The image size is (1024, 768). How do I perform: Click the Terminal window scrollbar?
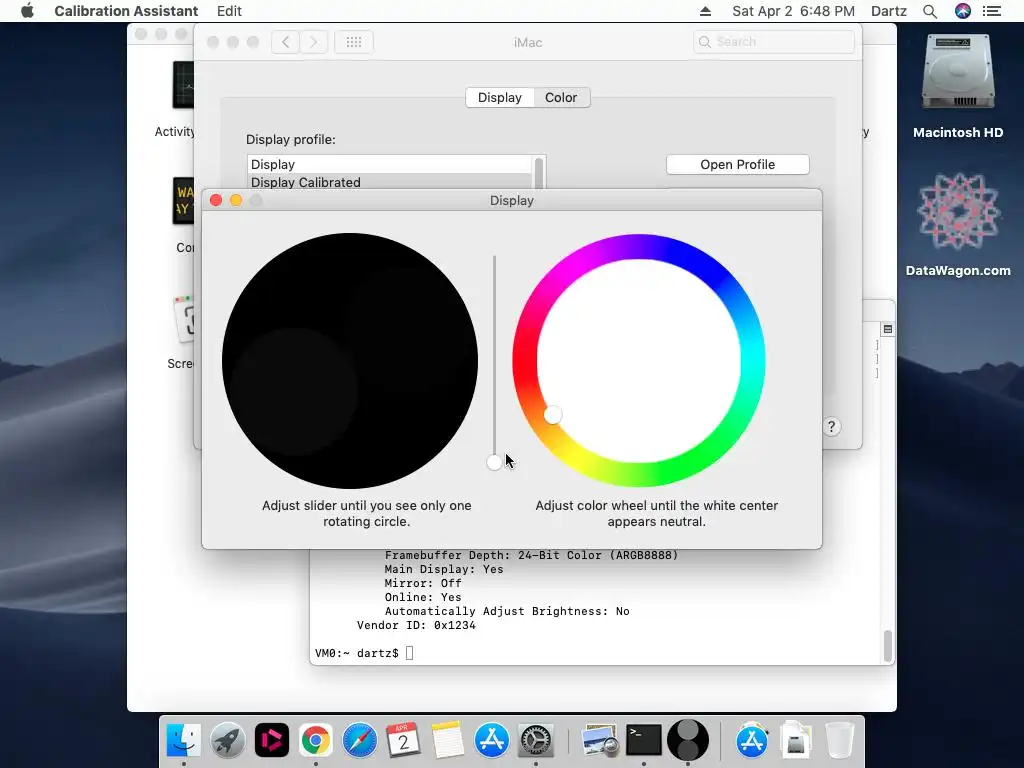(x=888, y=646)
